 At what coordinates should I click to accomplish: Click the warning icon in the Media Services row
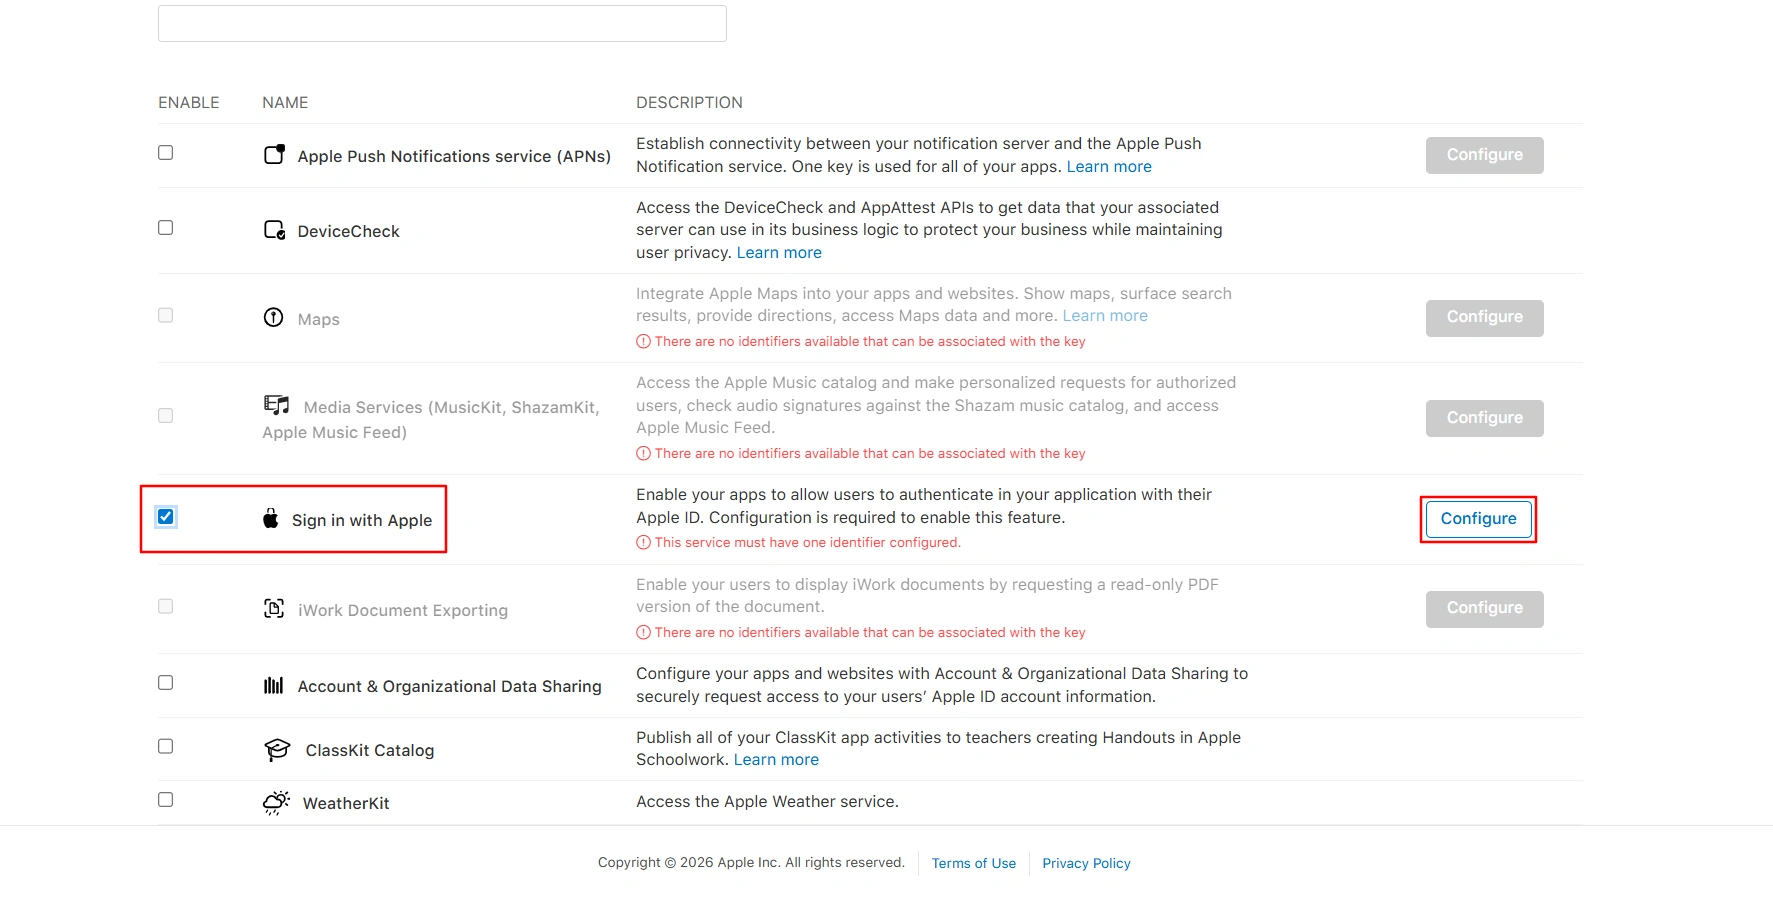tap(643, 454)
